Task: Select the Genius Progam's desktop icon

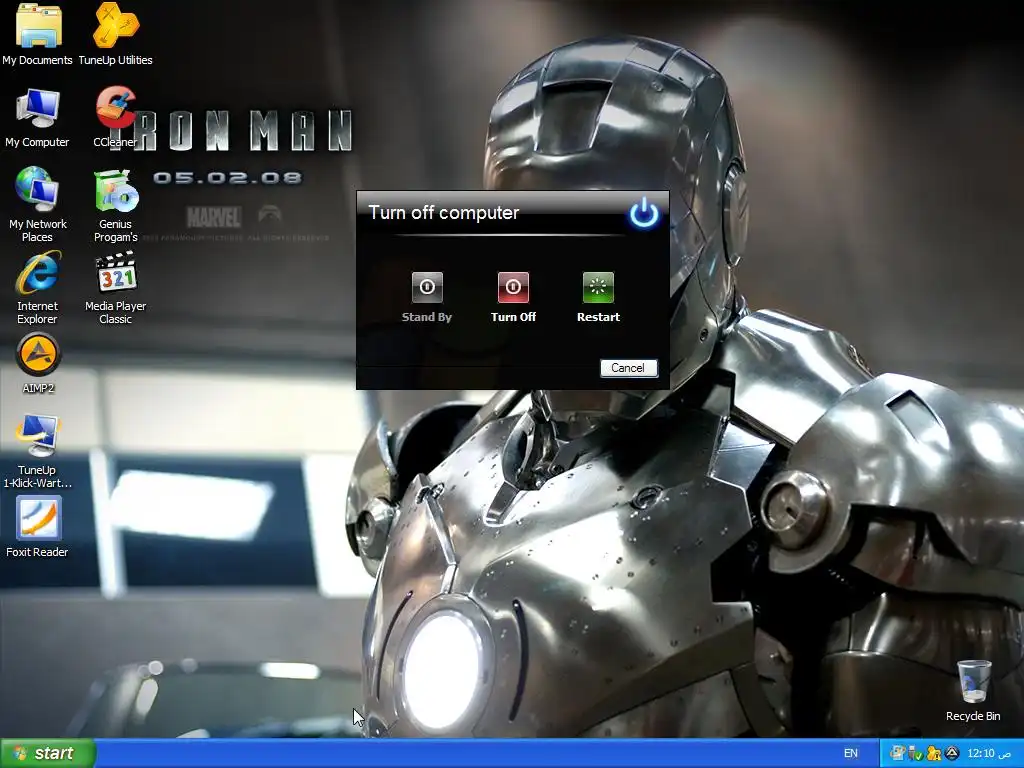Action: pyautogui.click(x=116, y=206)
